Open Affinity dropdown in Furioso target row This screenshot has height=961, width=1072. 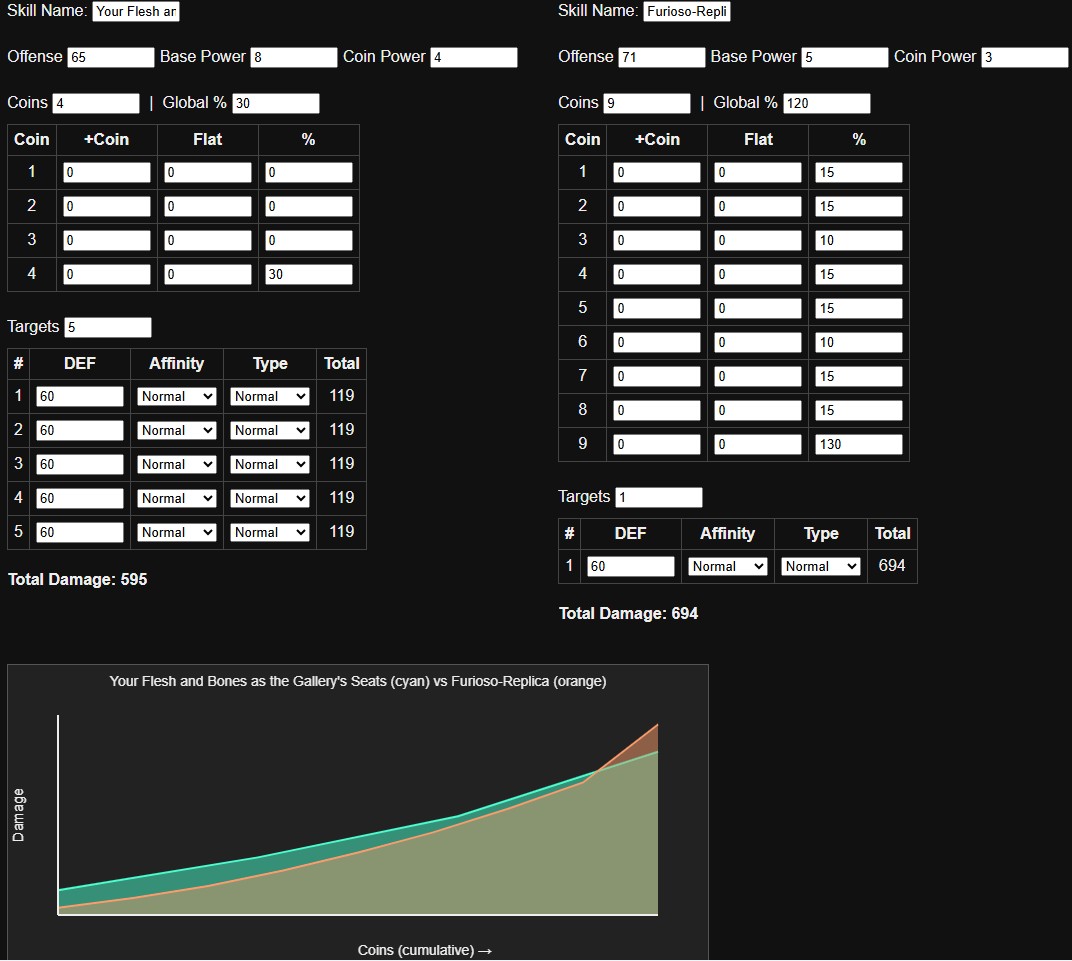[x=727, y=567]
